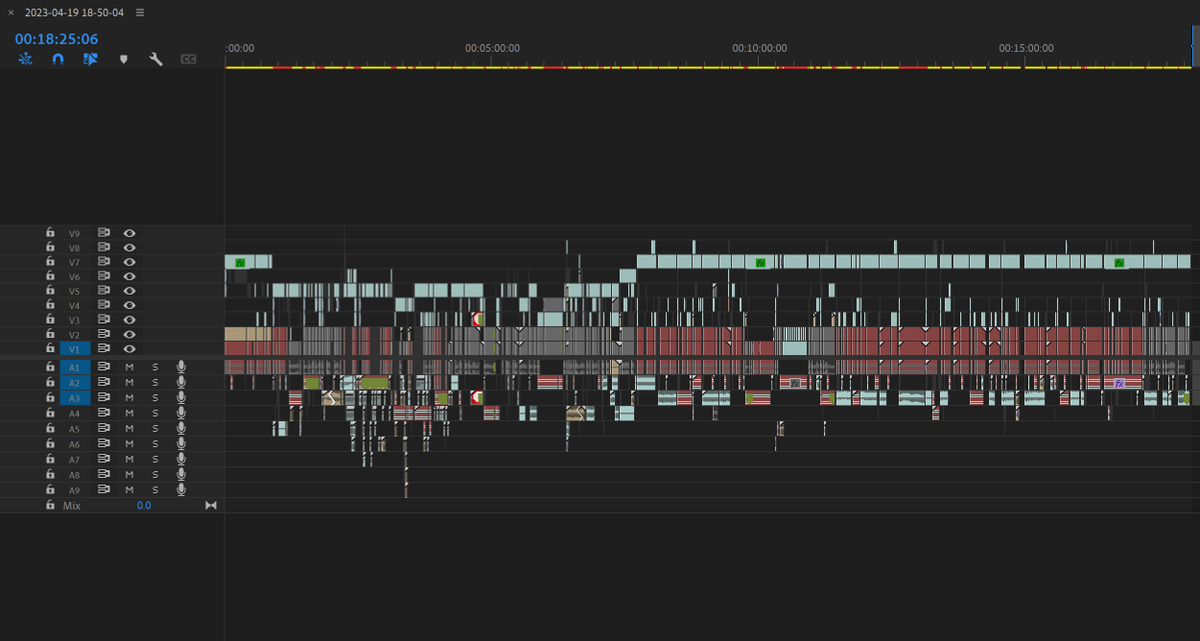Image resolution: width=1200 pixels, height=641 pixels.
Task: Toggle insert sequences as nests option
Action: tap(26, 59)
